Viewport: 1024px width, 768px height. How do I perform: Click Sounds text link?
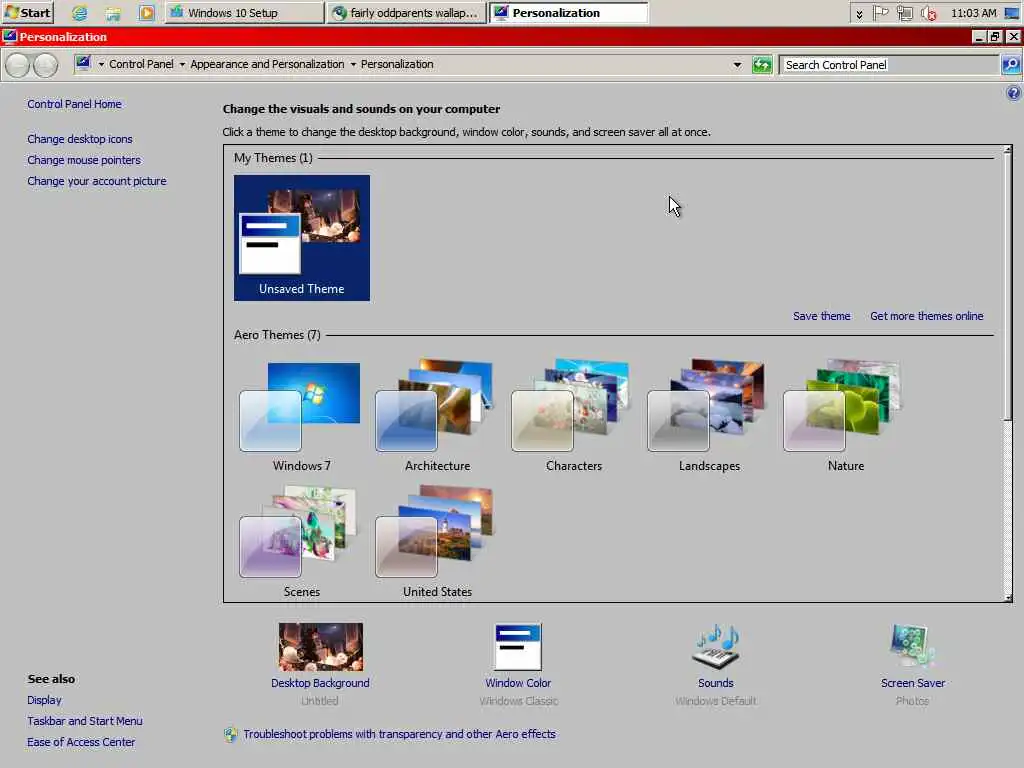(716, 683)
